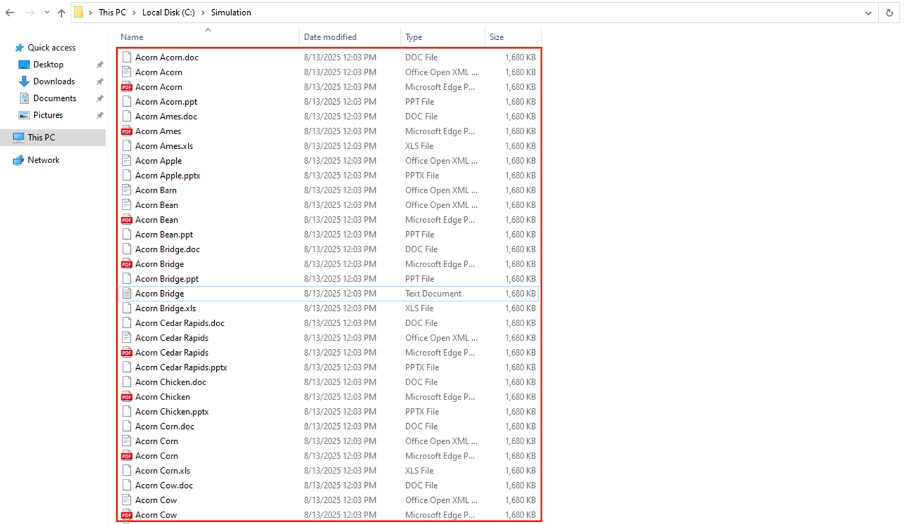Viewport: 904px width, 524px height.
Task: Select the Acorn Cedar Rapids.pptx file
Action: 181,367
